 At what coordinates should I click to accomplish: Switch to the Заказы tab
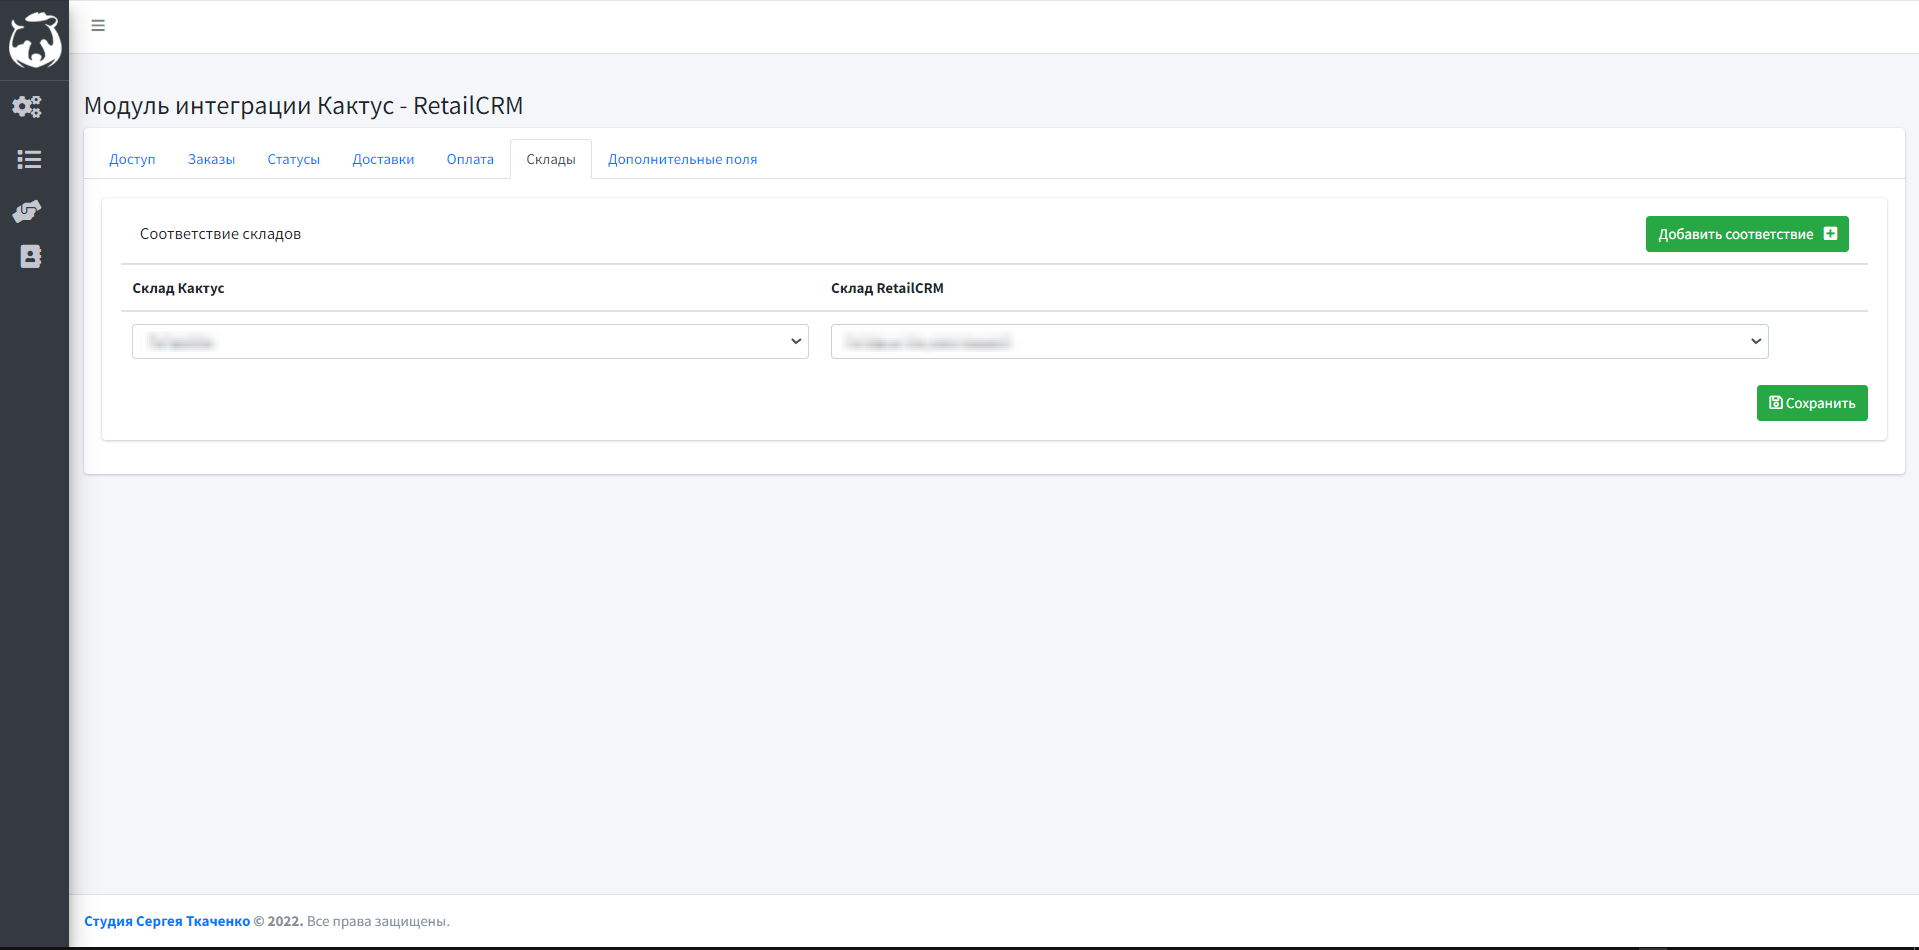pyautogui.click(x=211, y=159)
